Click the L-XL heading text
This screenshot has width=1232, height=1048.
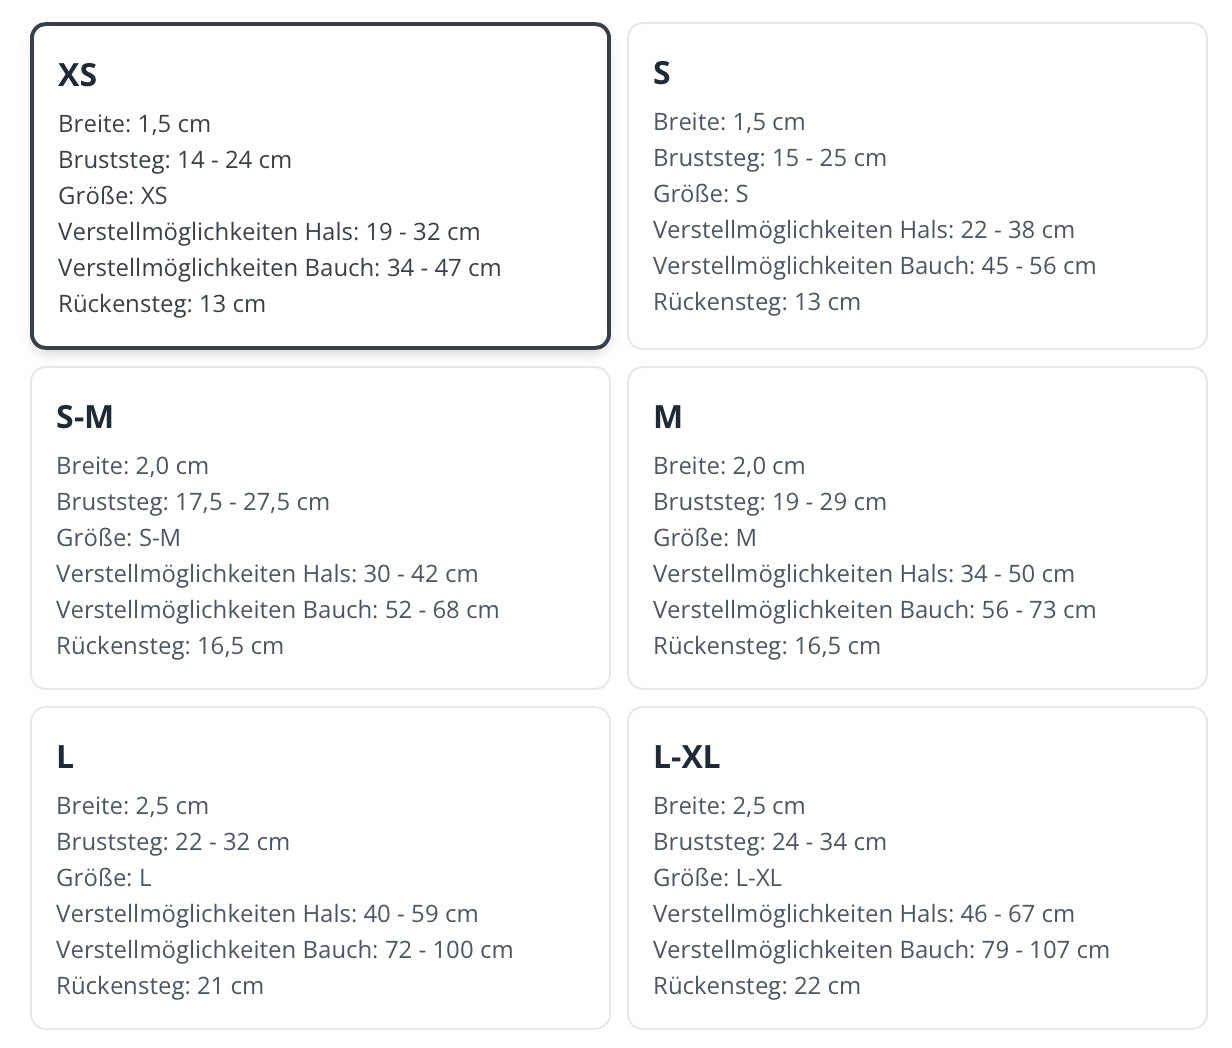coord(686,757)
